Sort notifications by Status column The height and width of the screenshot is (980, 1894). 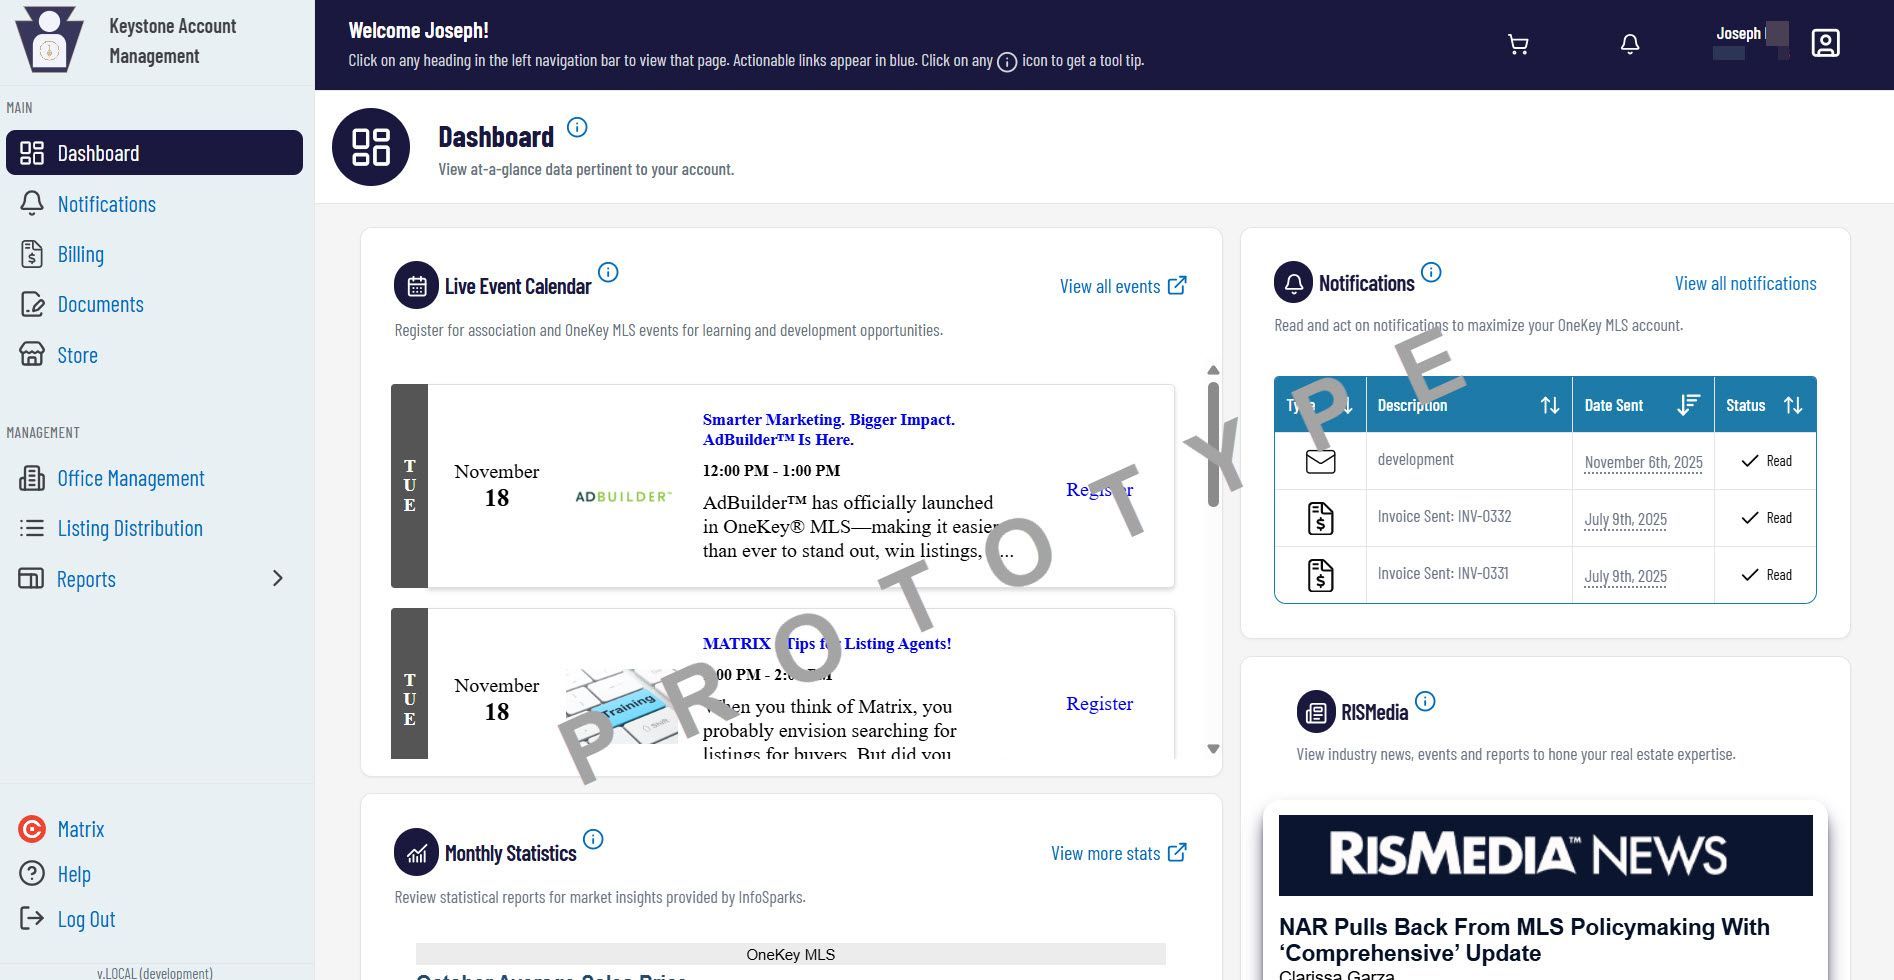tap(1793, 405)
